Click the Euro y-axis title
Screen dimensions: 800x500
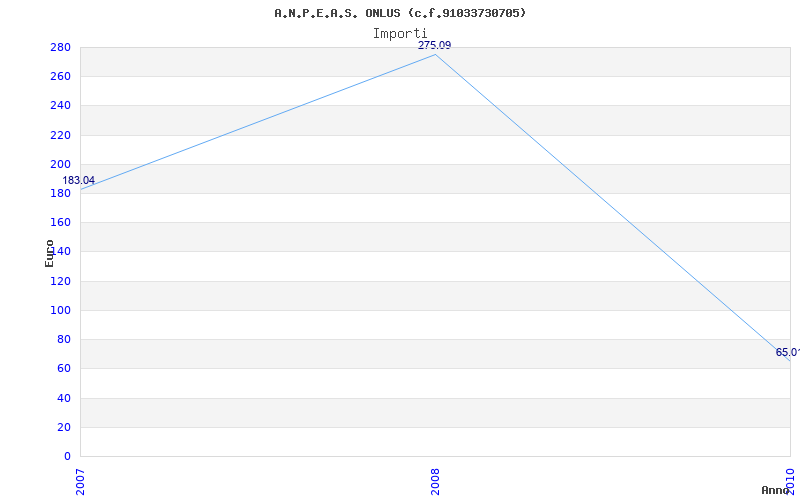pyautogui.click(x=49, y=253)
